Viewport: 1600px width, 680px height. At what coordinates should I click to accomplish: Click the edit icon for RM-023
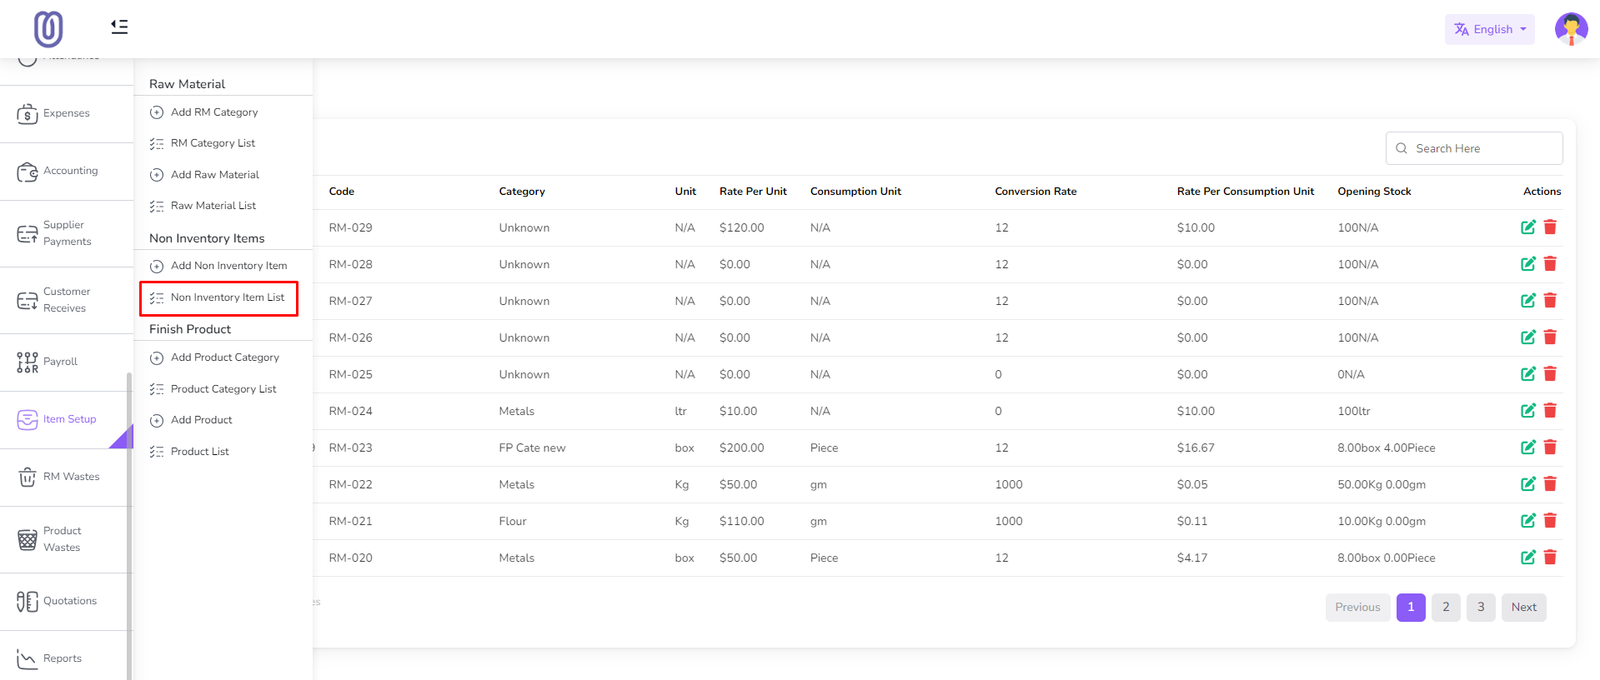pos(1527,448)
